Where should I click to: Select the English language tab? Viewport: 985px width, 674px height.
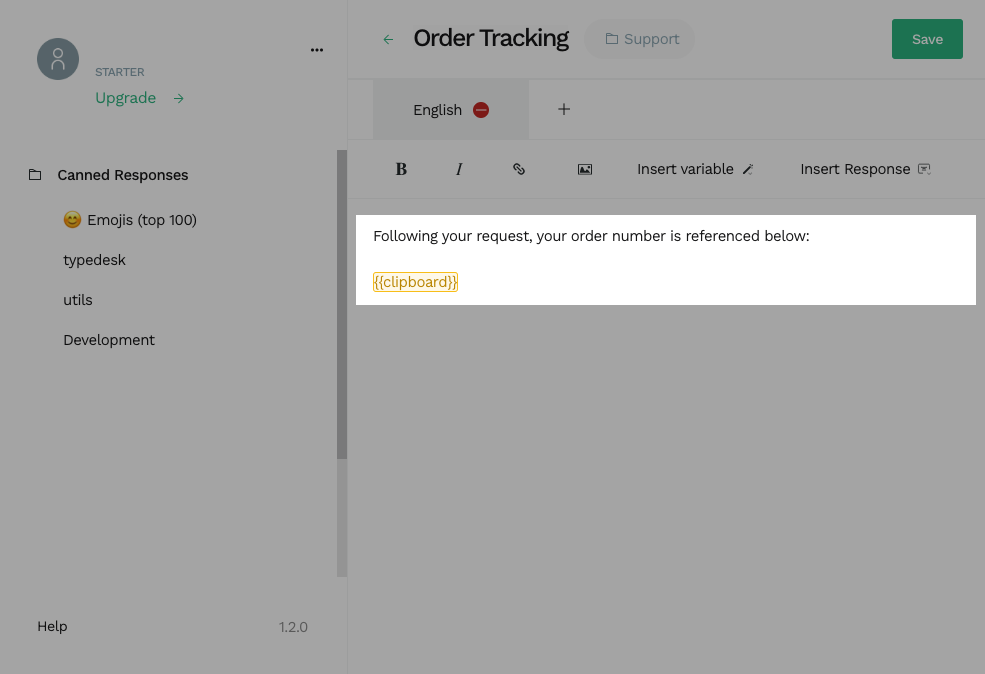click(437, 110)
